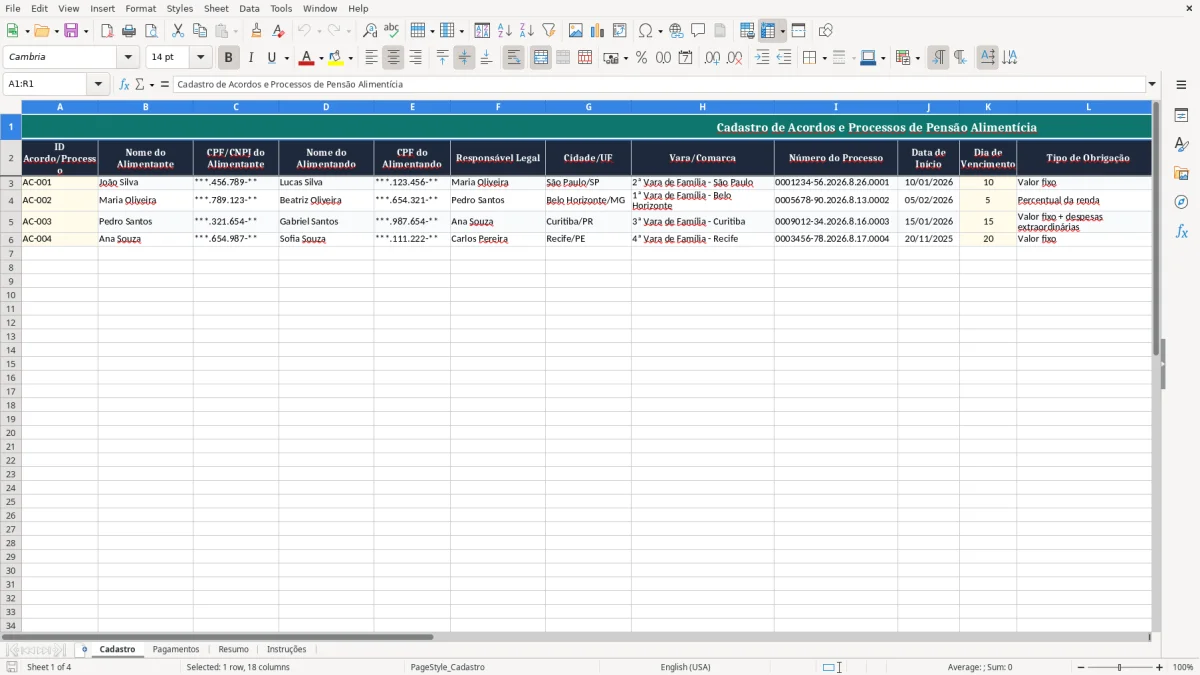The image size is (1200, 675).
Task: Open the Freeze Rows and Columns dropdown arrow
Action: pos(783,31)
